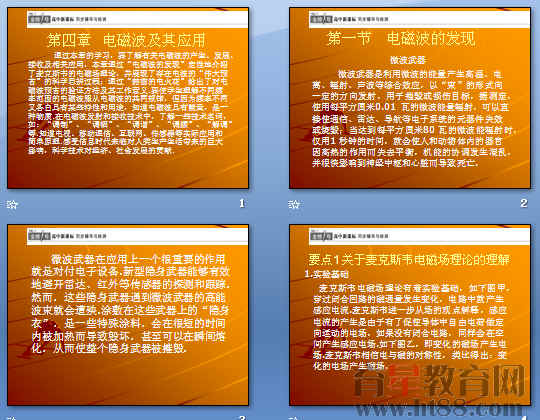Click the body paragraph in slide 3
Viewport: 540px width, 420px height.
pyautogui.click(x=130, y=304)
